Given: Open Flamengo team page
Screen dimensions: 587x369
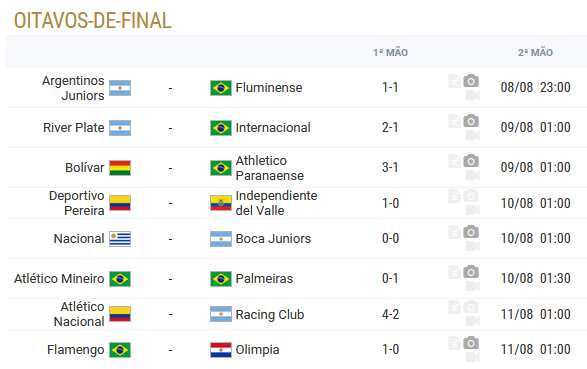Looking at the screenshot, I should pyautogui.click(x=76, y=350).
